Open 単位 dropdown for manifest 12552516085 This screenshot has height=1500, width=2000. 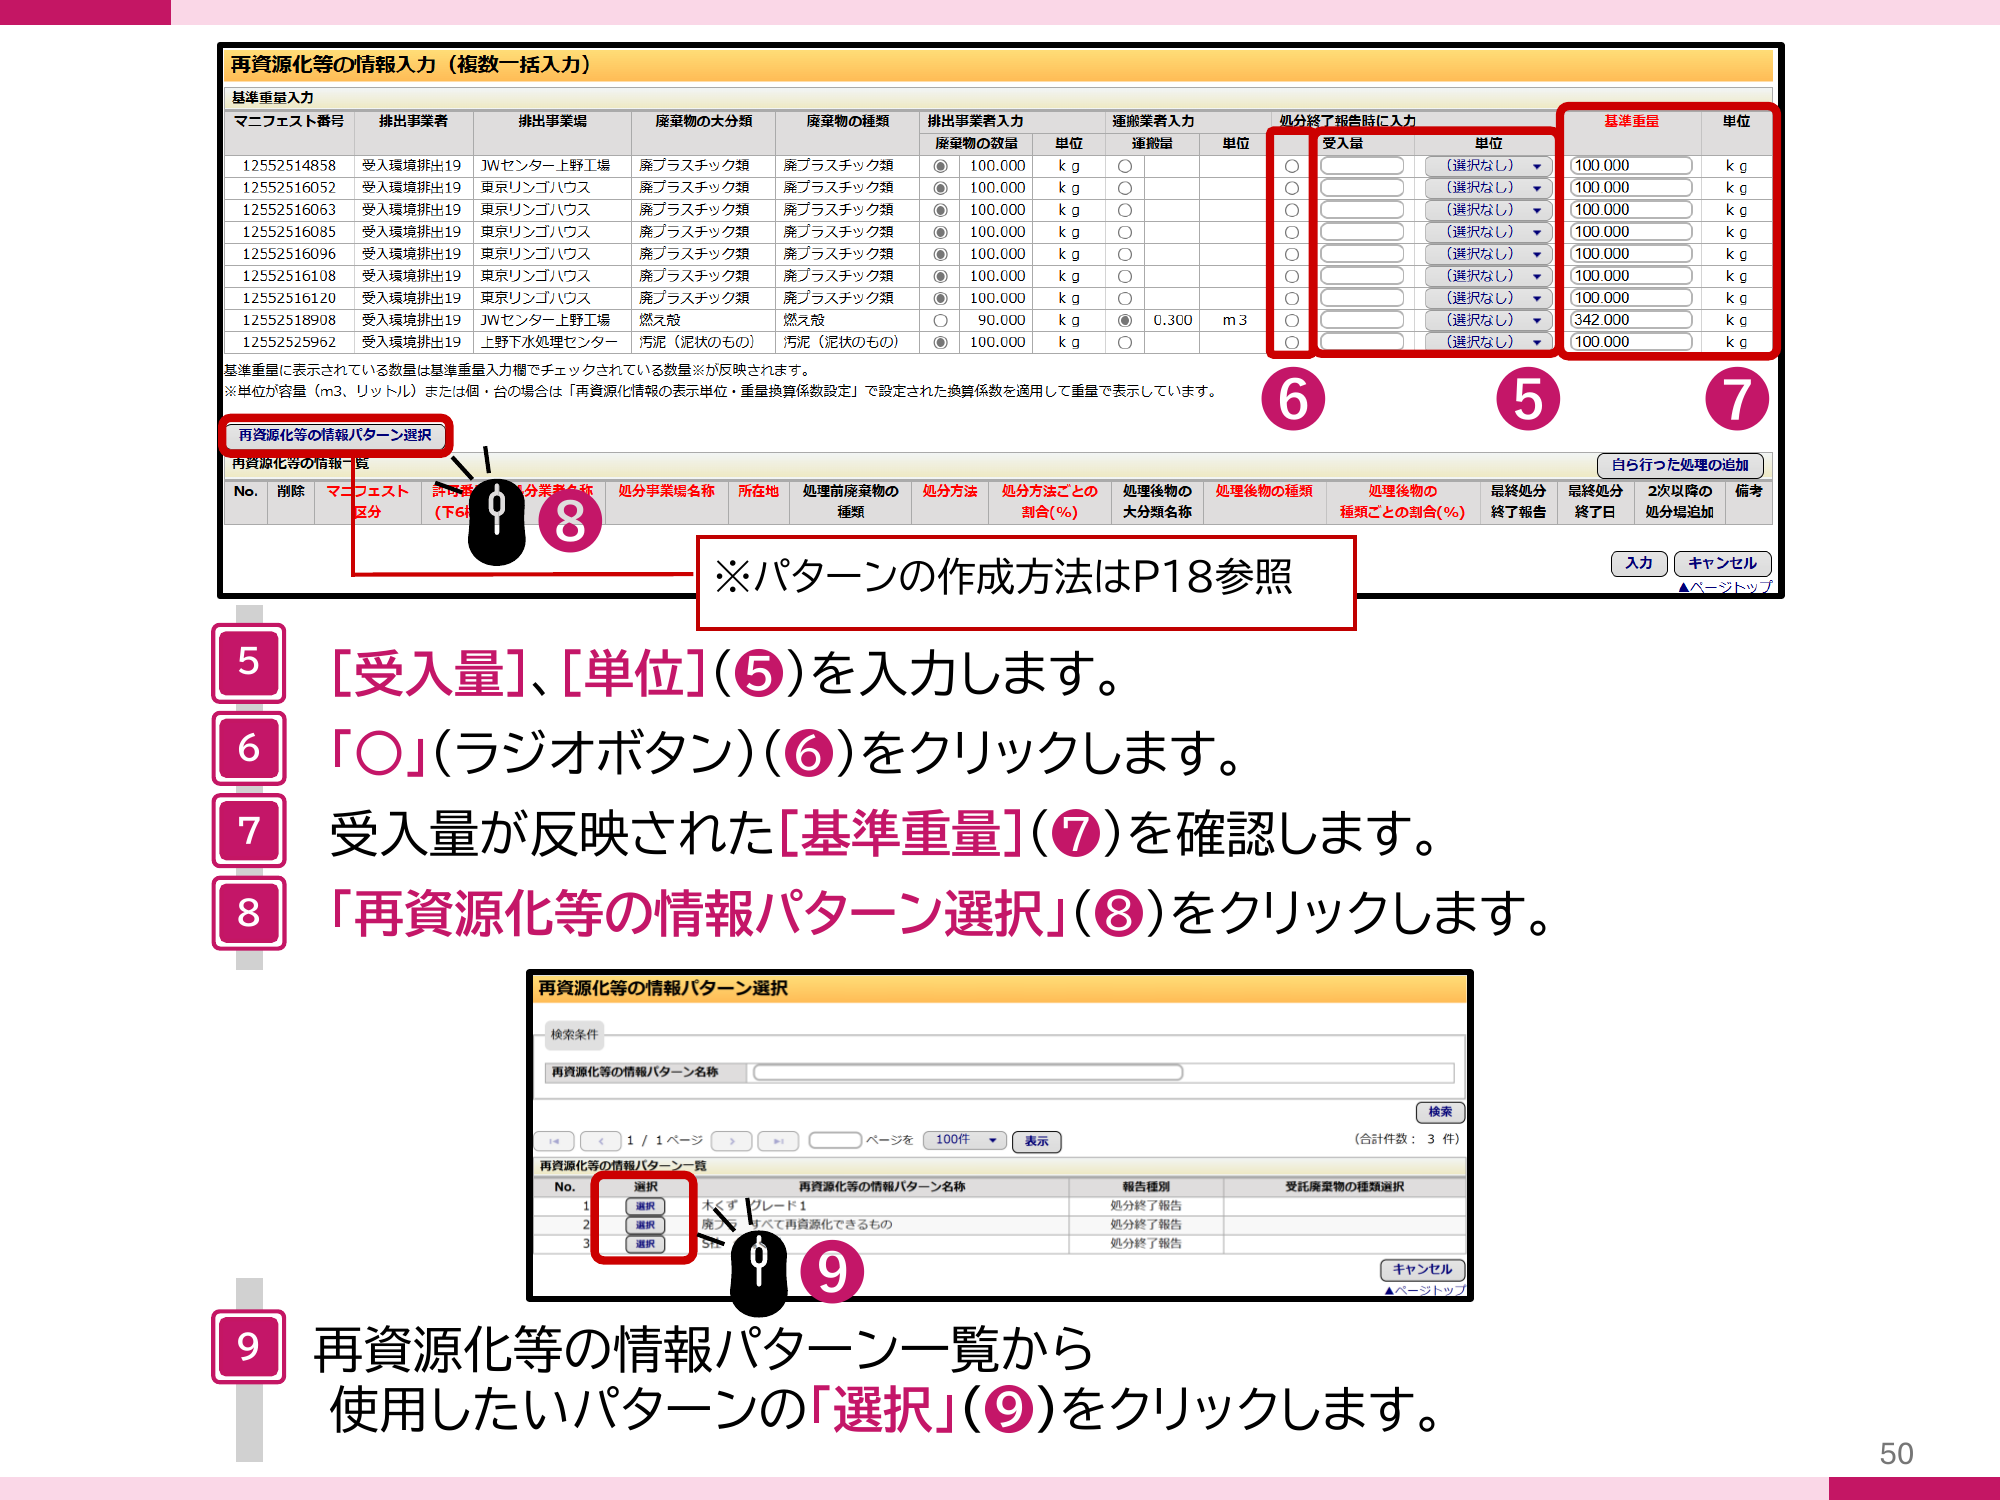(1488, 232)
